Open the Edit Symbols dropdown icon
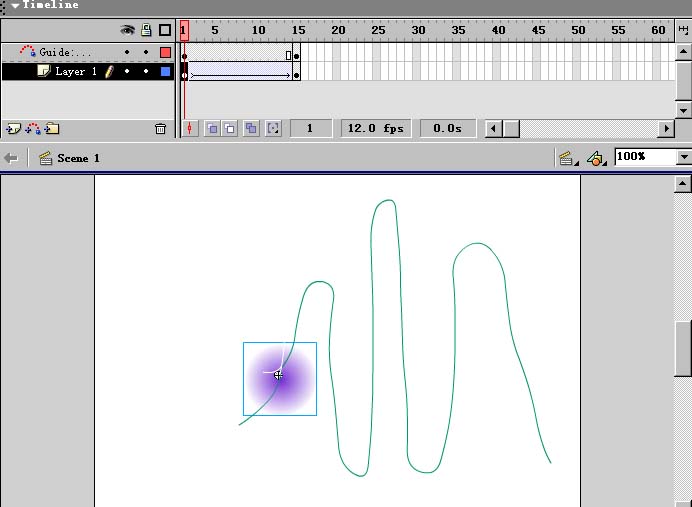 pyautogui.click(x=596, y=158)
